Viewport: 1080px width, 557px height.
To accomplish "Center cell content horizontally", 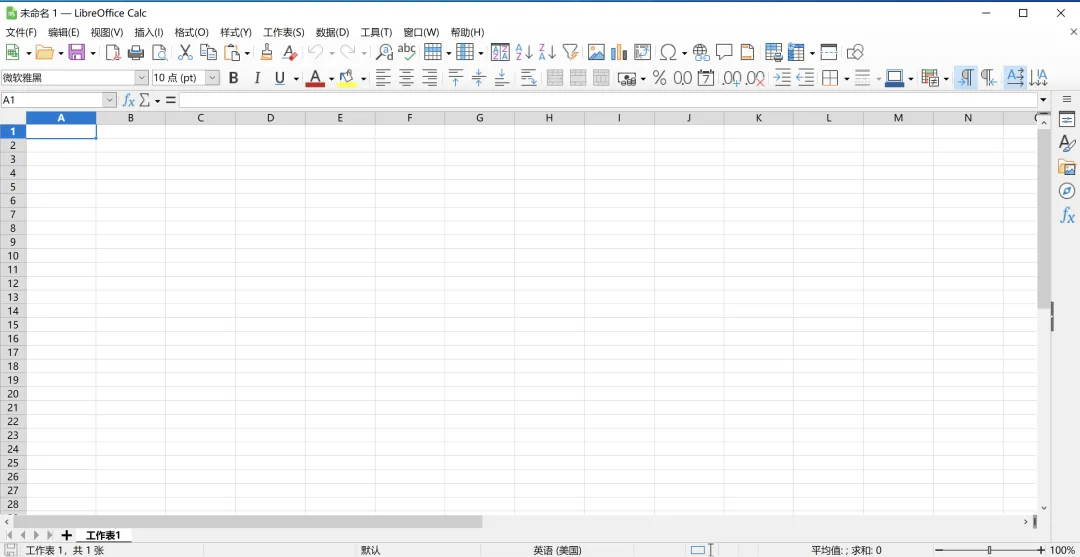I will (406, 78).
